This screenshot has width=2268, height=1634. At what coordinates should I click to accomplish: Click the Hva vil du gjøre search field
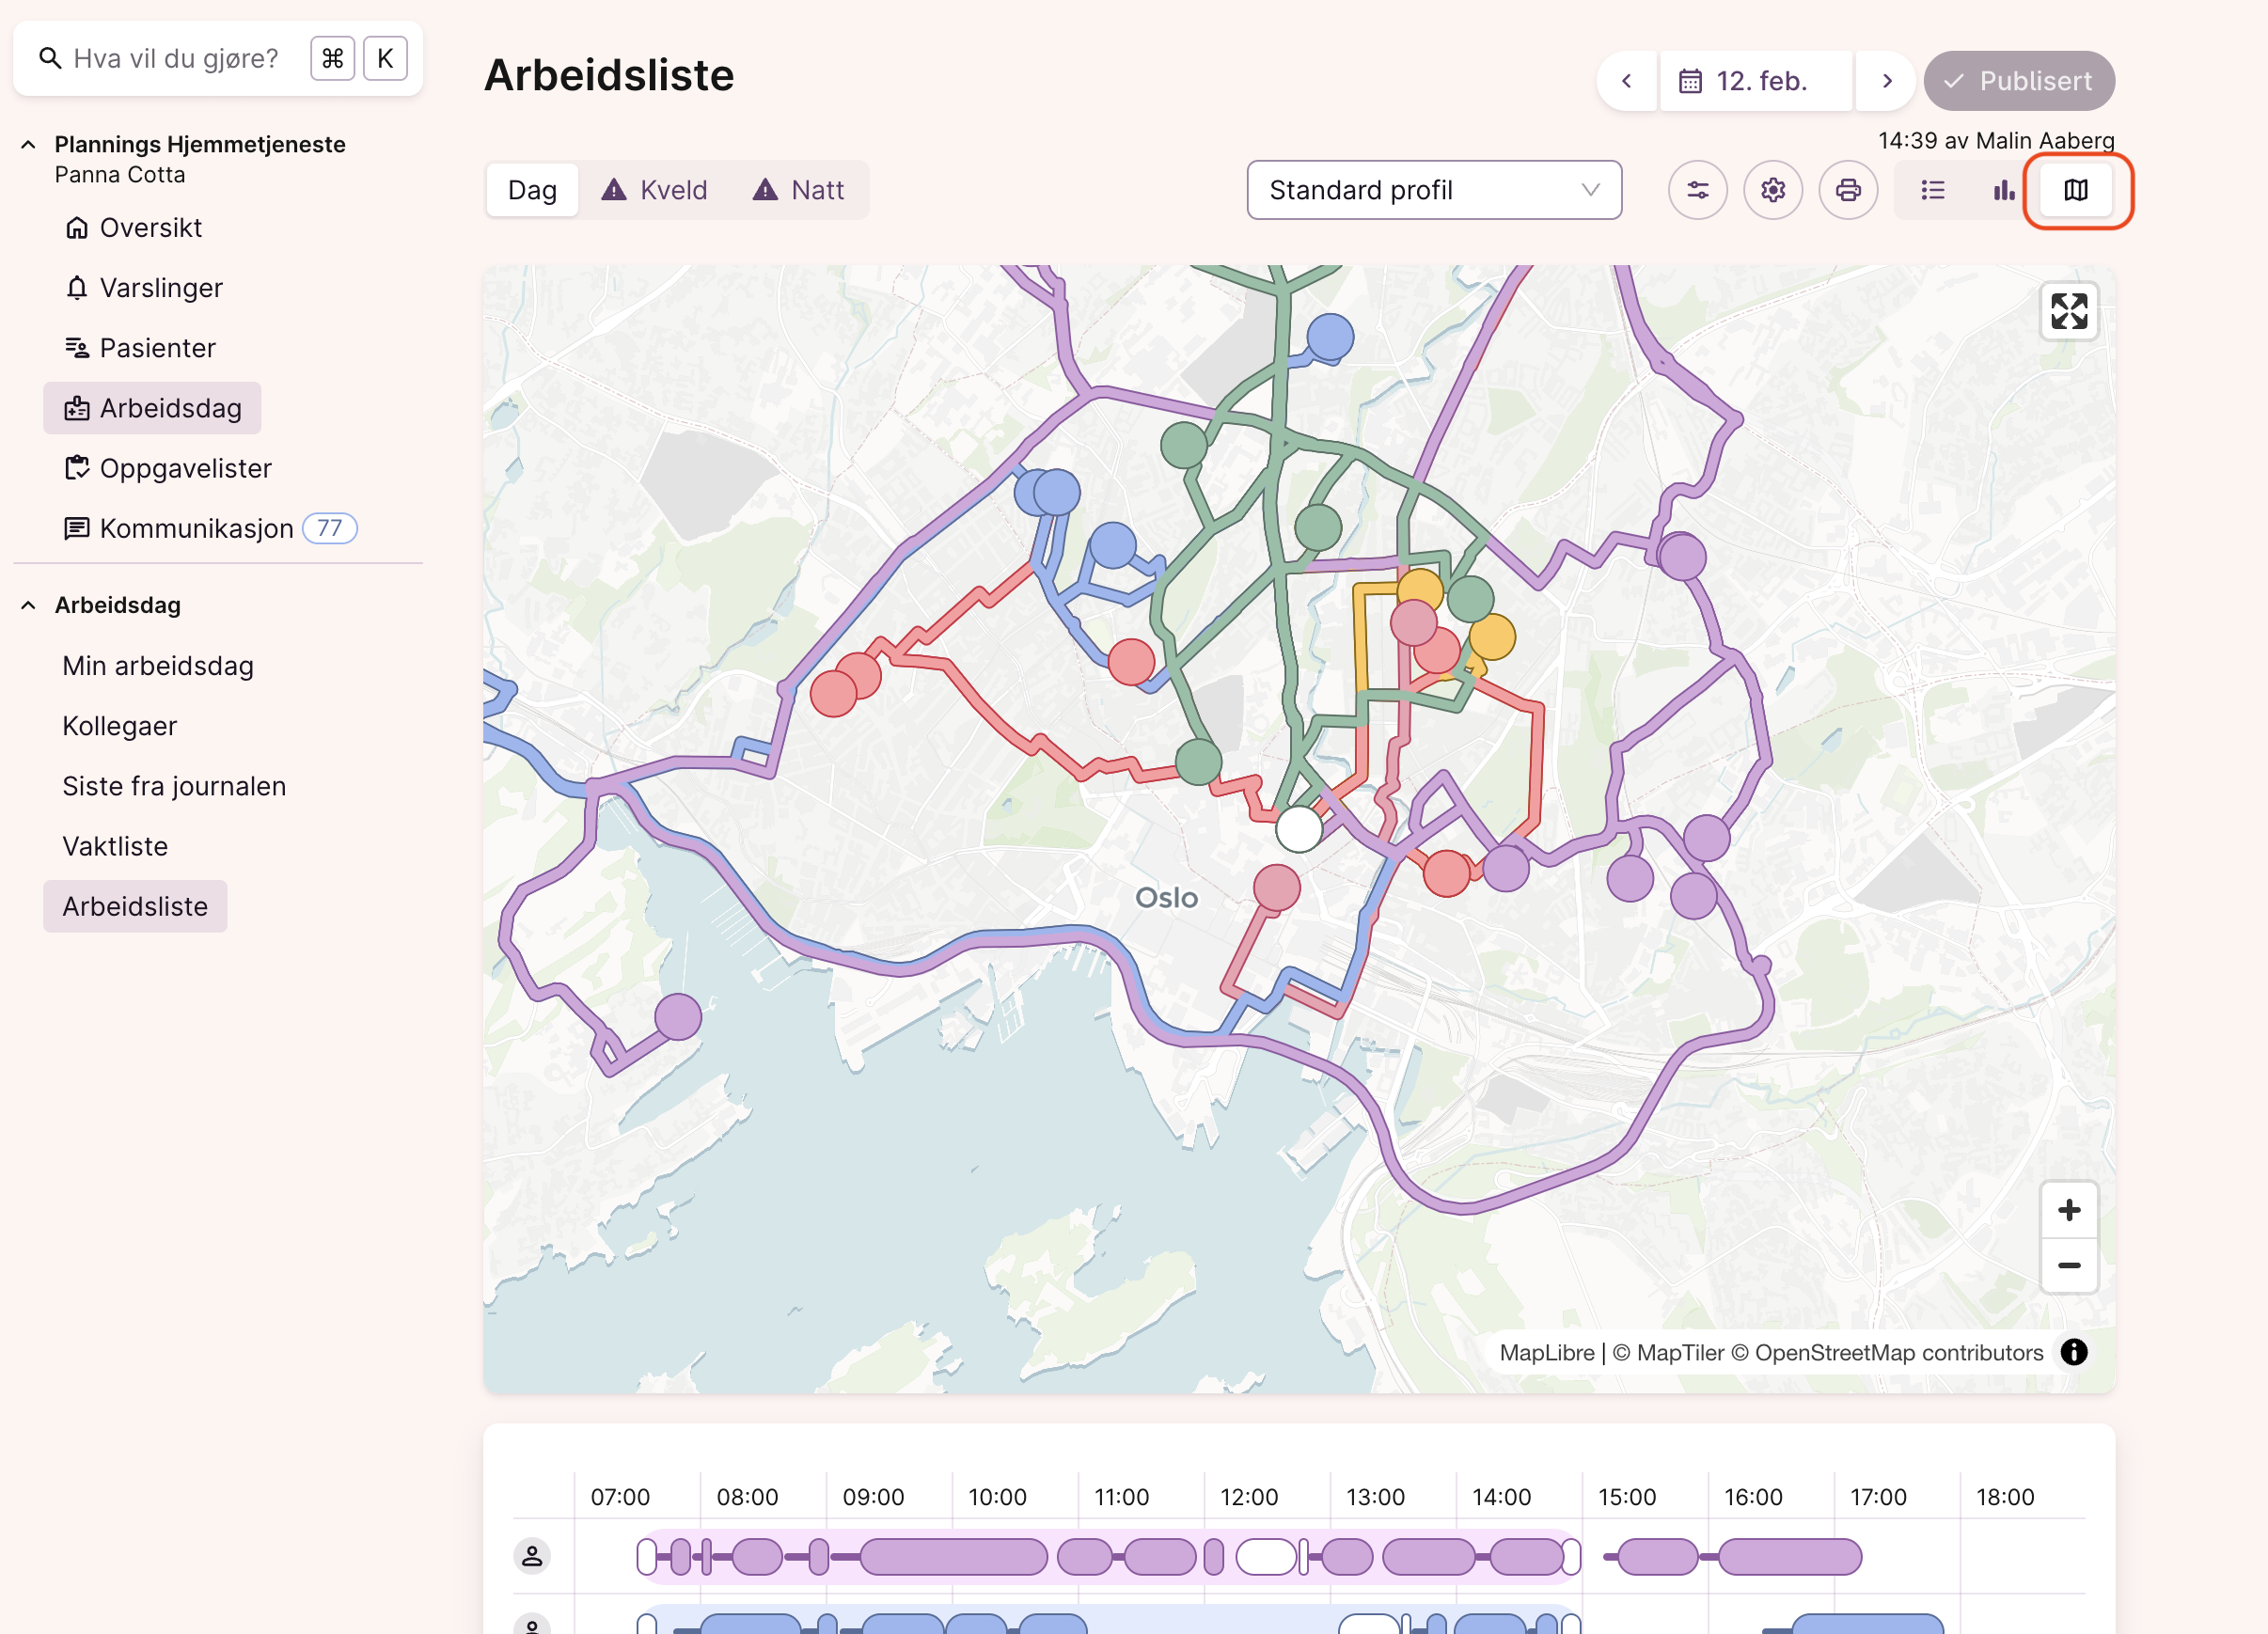pyautogui.click(x=176, y=59)
